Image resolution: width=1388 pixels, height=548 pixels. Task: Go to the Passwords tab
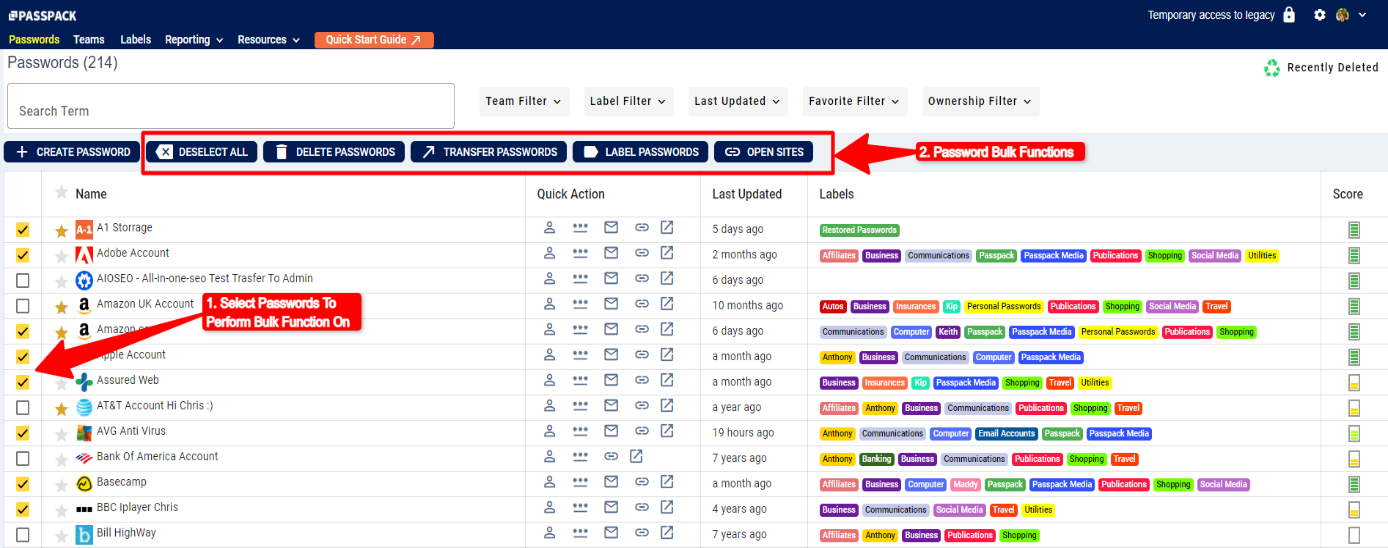[x=34, y=40]
